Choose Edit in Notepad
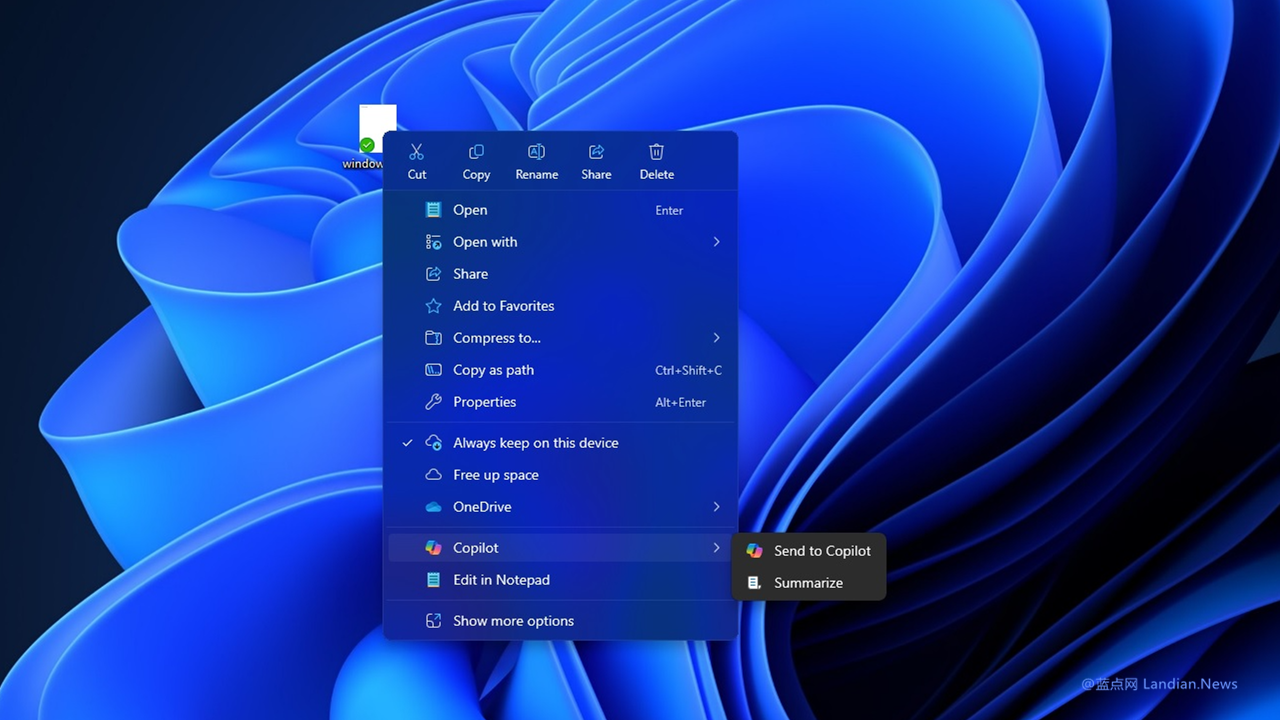This screenshot has height=720, width=1280. [x=560, y=580]
